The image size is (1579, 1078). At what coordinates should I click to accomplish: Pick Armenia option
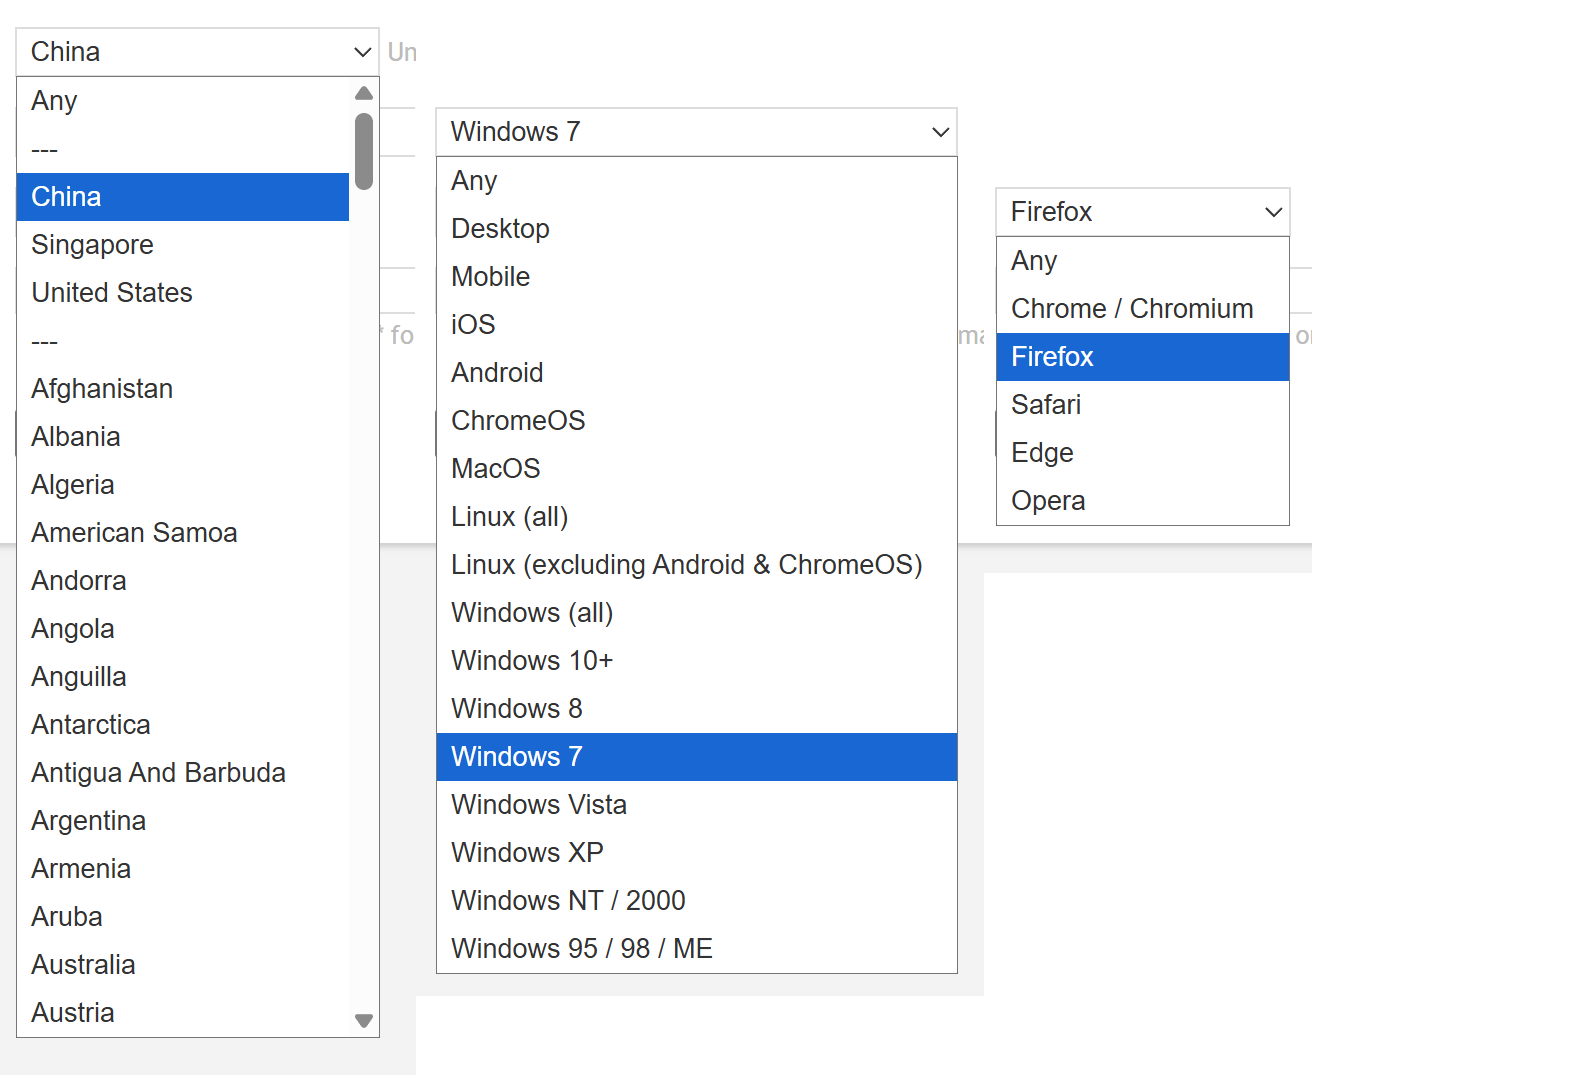click(183, 869)
